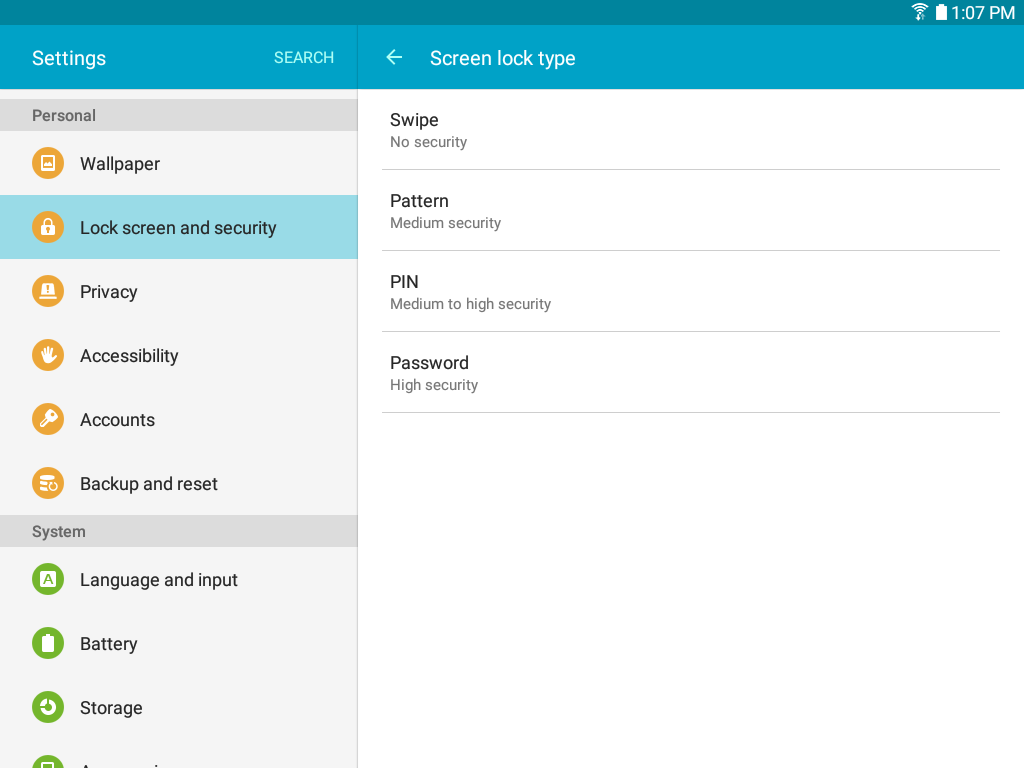Click the green Battery icon
The image size is (1024, 768).
[x=48, y=643]
